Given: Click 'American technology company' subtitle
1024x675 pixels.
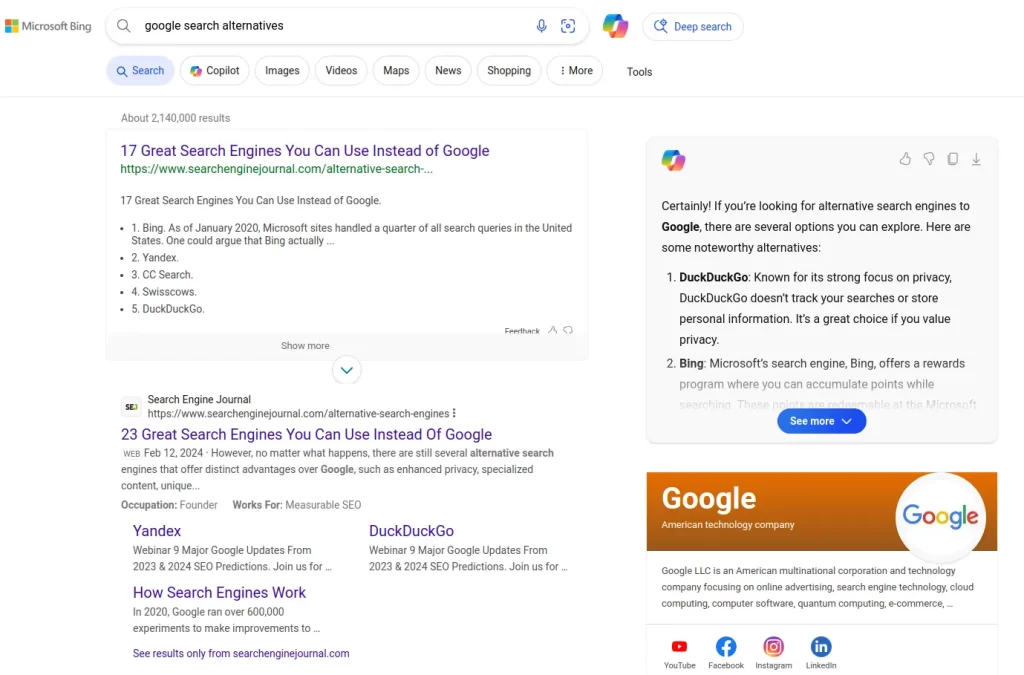Looking at the screenshot, I should point(728,525).
